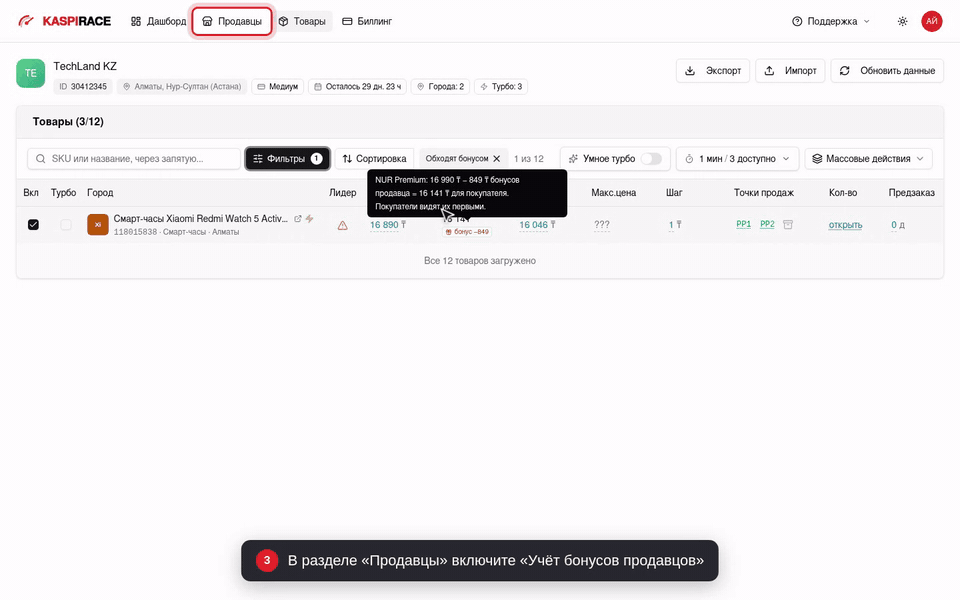Screen dimensions: 960x600
Task: Click the TE seller avatar
Action: (x=31, y=73)
